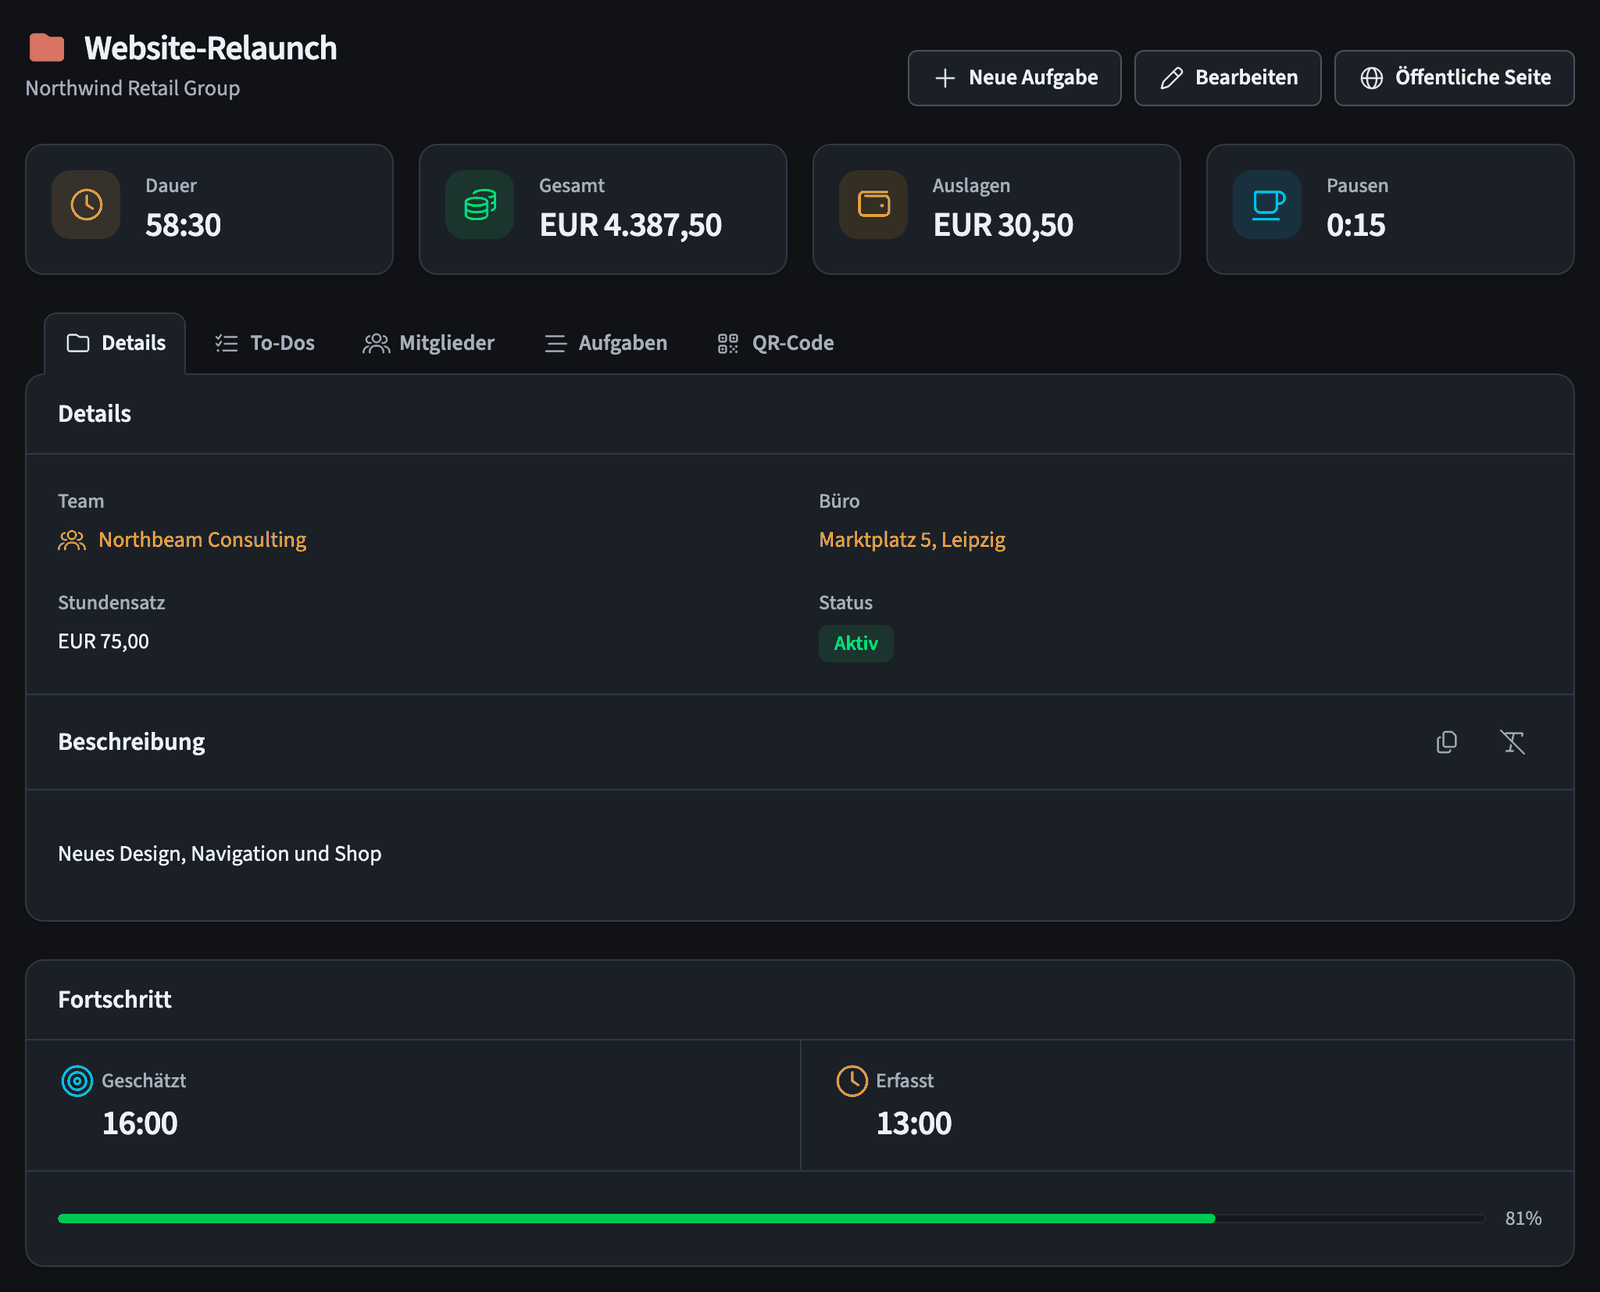The image size is (1600, 1292).
Task: Switch to the Aufgaben tab
Action: 606,343
